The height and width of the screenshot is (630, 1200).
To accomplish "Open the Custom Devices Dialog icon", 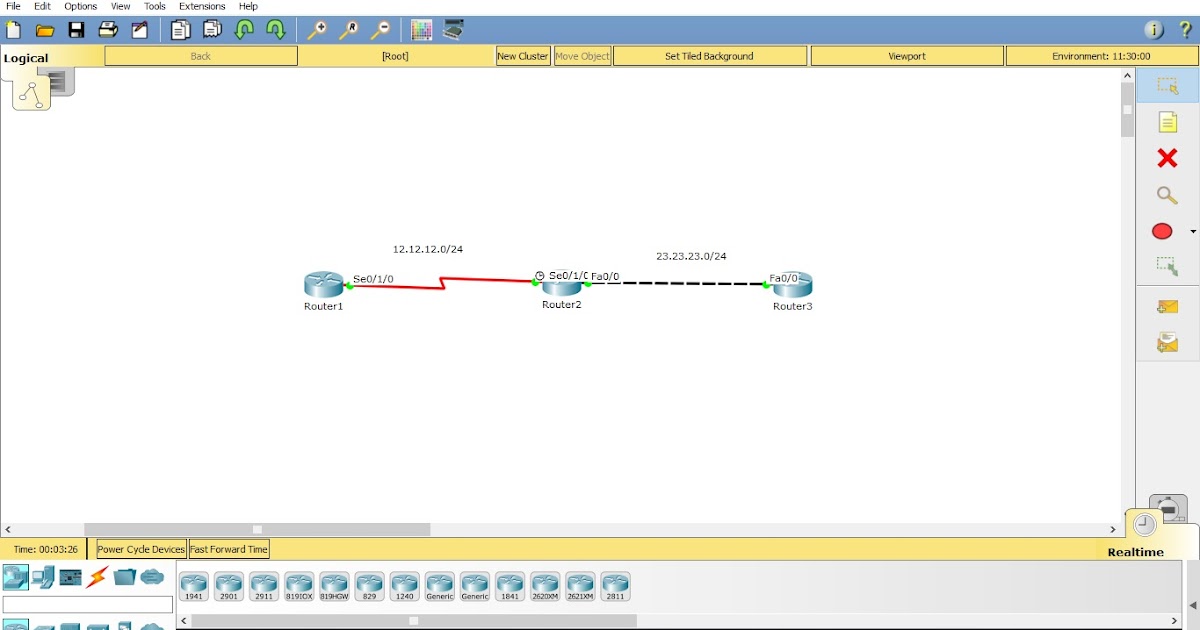I will [453, 30].
